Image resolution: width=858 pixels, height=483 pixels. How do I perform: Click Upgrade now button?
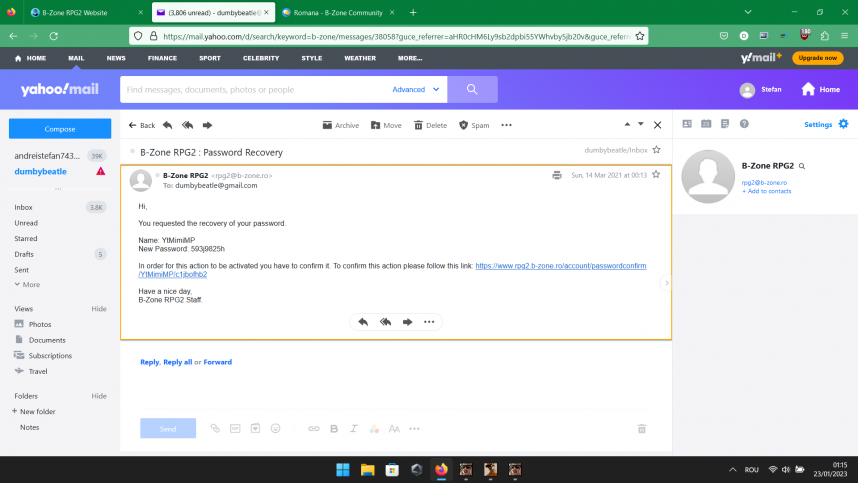818,58
